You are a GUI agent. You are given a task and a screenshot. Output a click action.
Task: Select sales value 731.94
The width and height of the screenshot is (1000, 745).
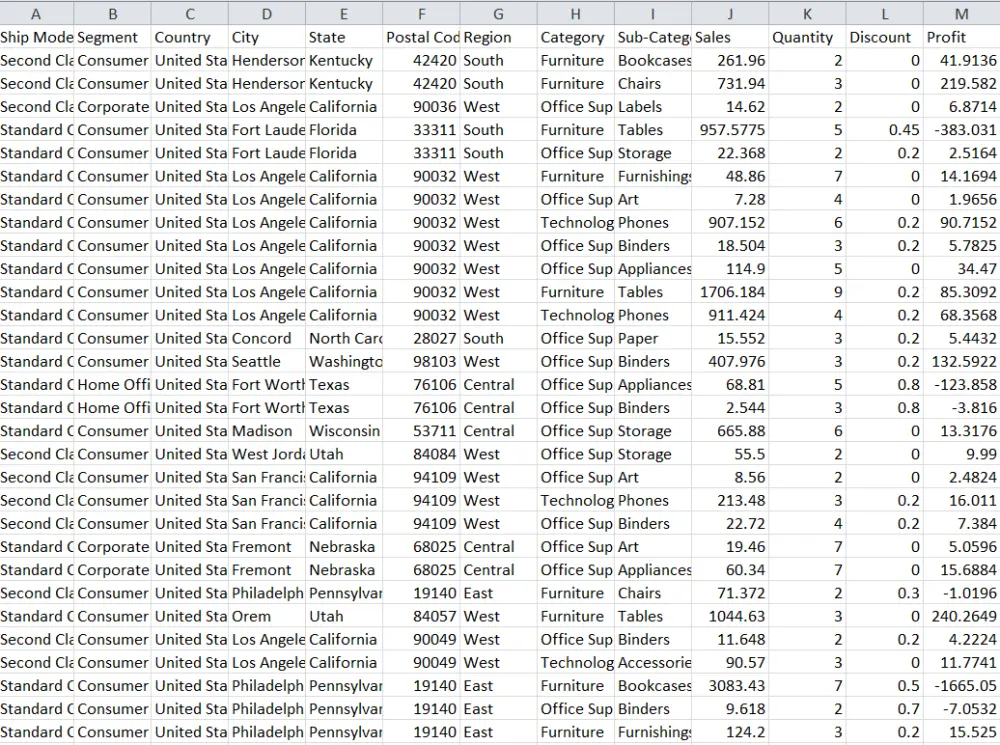[730, 84]
